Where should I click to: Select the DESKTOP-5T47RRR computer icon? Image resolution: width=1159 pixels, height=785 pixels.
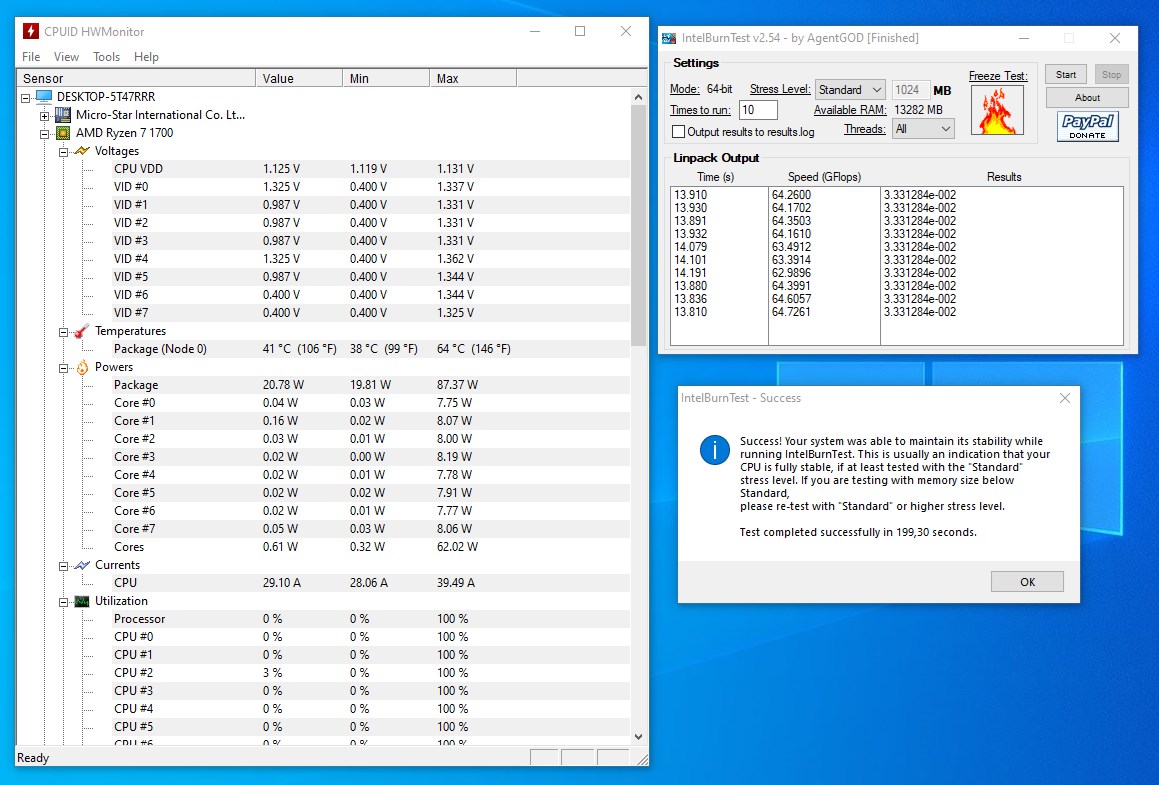(x=44, y=97)
